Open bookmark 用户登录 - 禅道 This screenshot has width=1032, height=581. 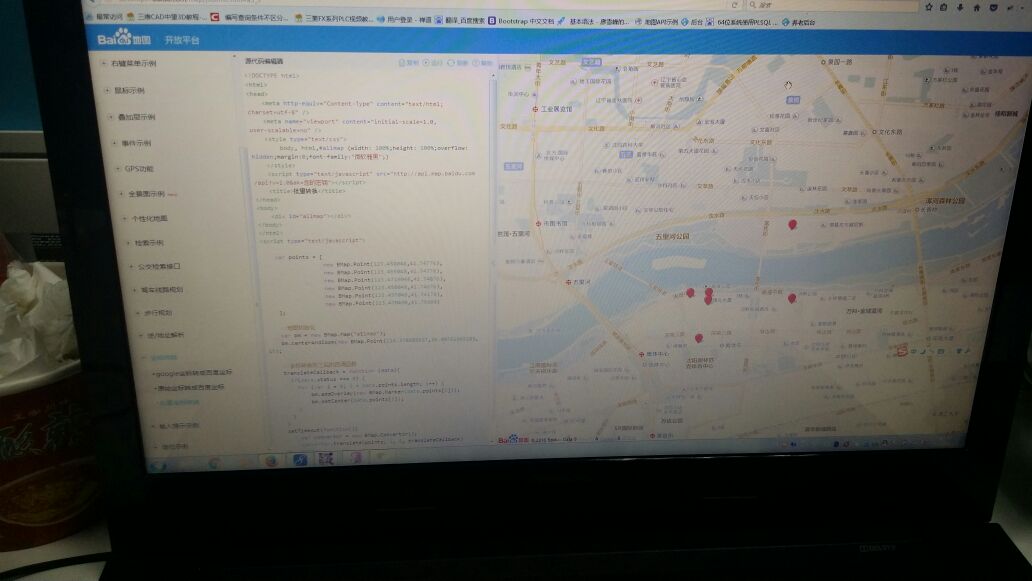tap(404, 20)
